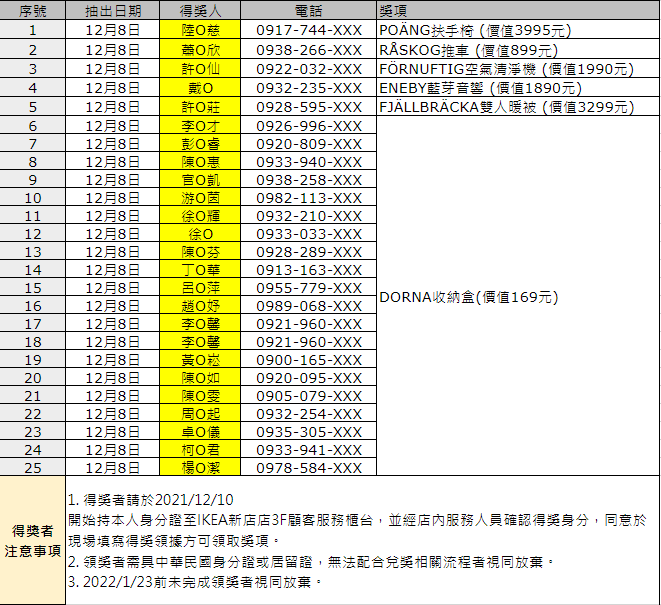Select yellow winner cell 徐O in row 12
Viewport: 661px width, 605px height.
[200, 234]
